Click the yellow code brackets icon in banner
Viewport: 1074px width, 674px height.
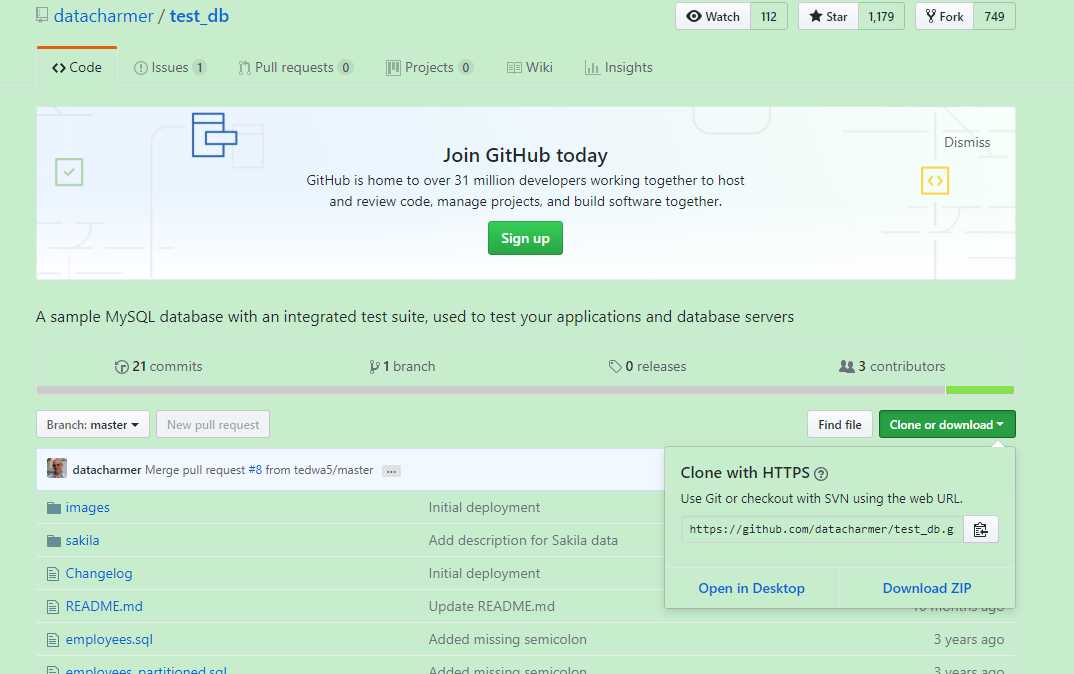(x=935, y=181)
